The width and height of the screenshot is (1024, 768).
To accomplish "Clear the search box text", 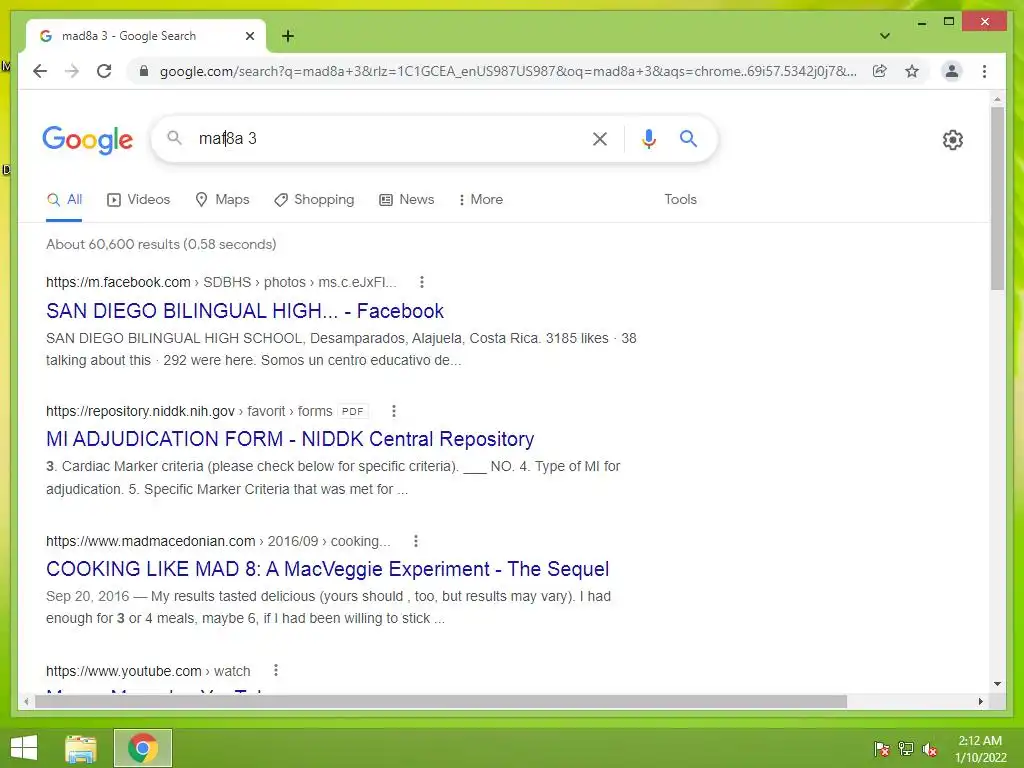I will click(x=600, y=138).
